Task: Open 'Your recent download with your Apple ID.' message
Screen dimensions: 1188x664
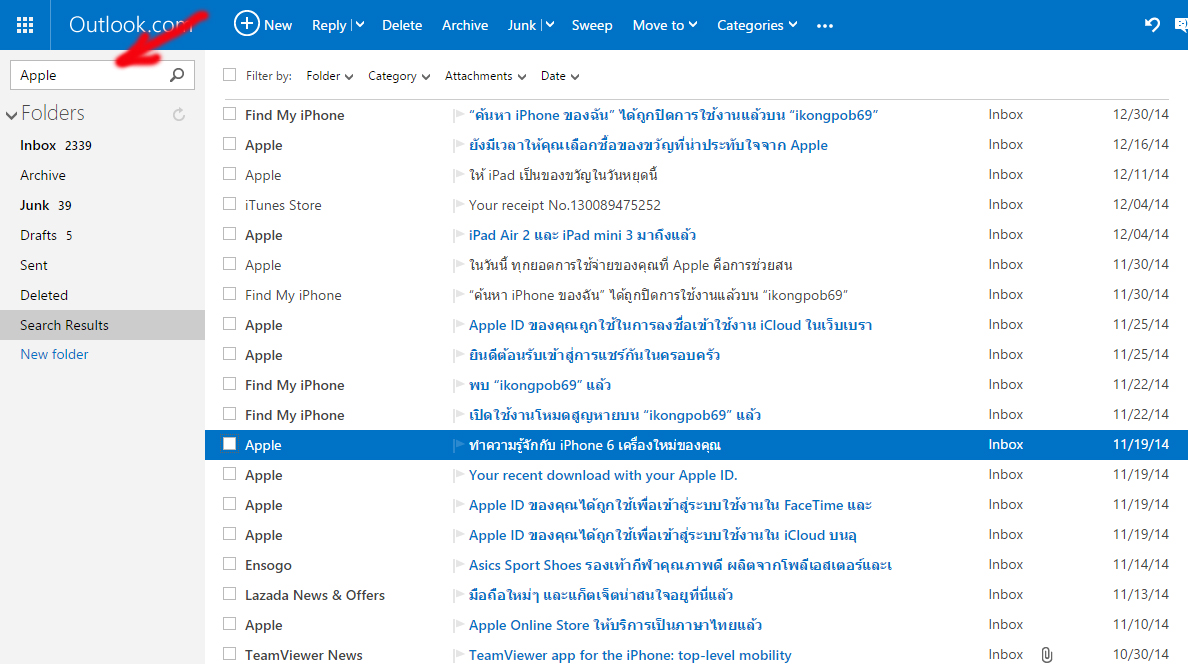Action: 603,475
